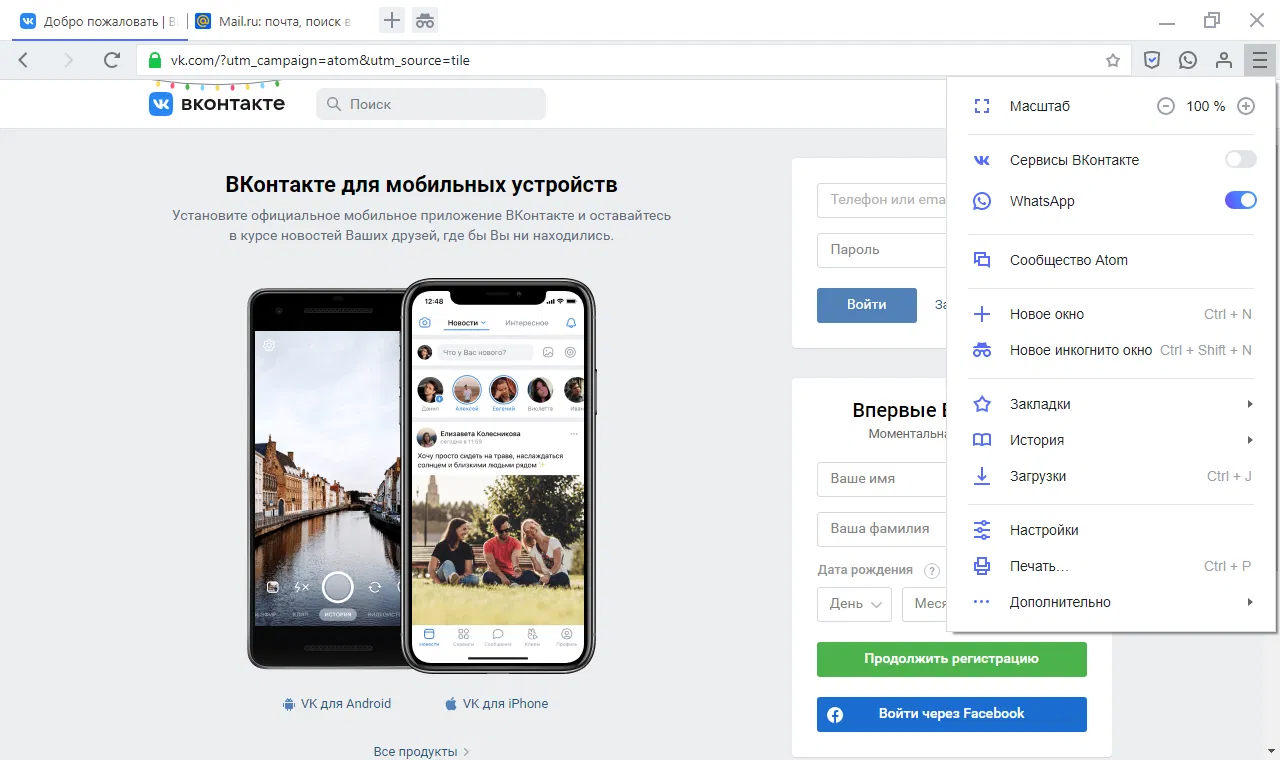Zoom in with the plus button
Image resolution: width=1280 pixels, height=760 pixels.
(1246, 106)
